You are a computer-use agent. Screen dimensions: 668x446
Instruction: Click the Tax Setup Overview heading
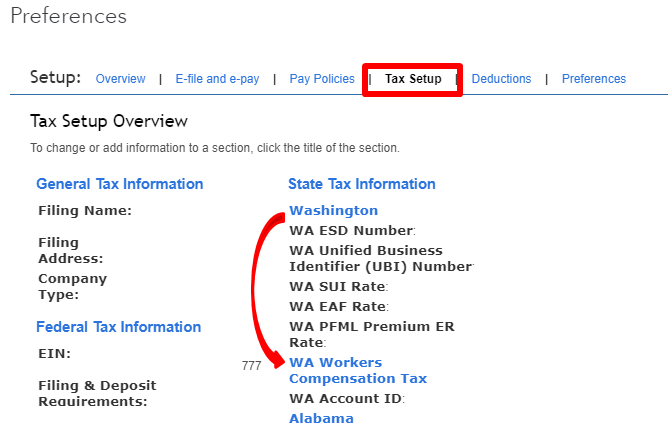point(109,121)
